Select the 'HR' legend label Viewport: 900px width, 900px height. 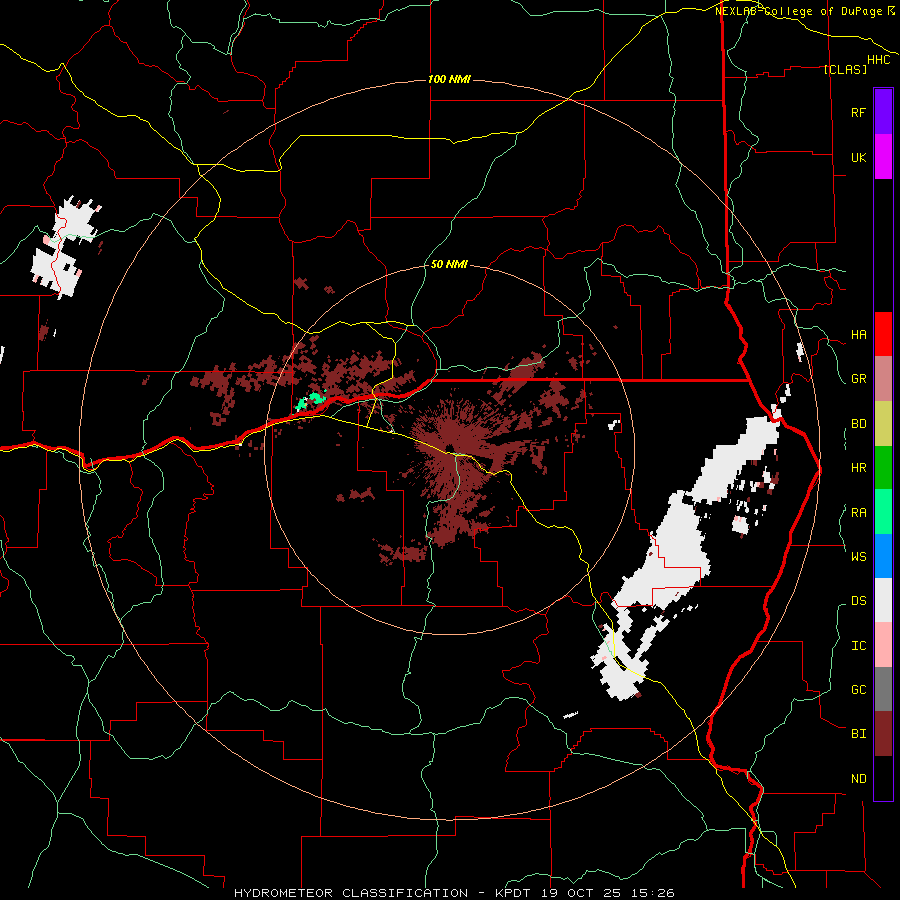click(x=858, y=468)
